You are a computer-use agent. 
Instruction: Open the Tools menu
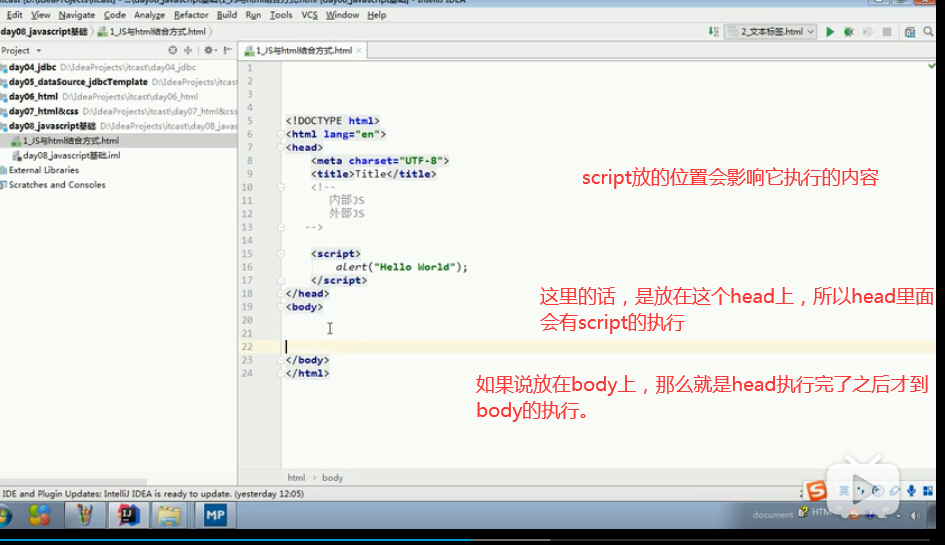281,15
